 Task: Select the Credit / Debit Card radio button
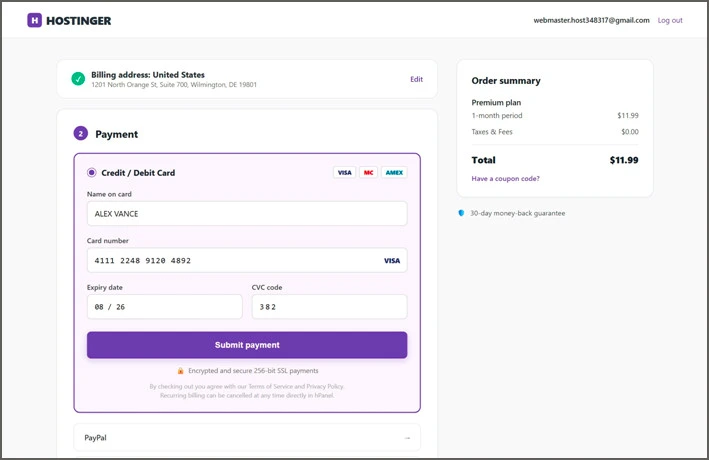point(91,172)
